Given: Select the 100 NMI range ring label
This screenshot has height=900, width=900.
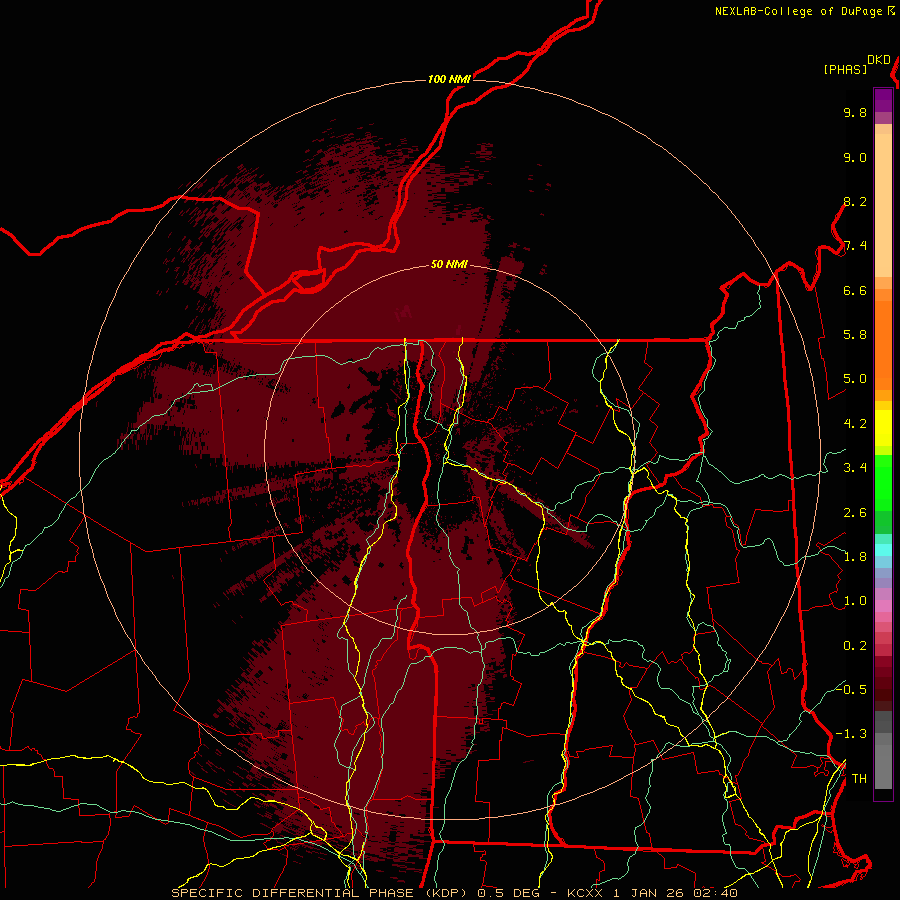Looking at the screenshot, I should 449,79.
